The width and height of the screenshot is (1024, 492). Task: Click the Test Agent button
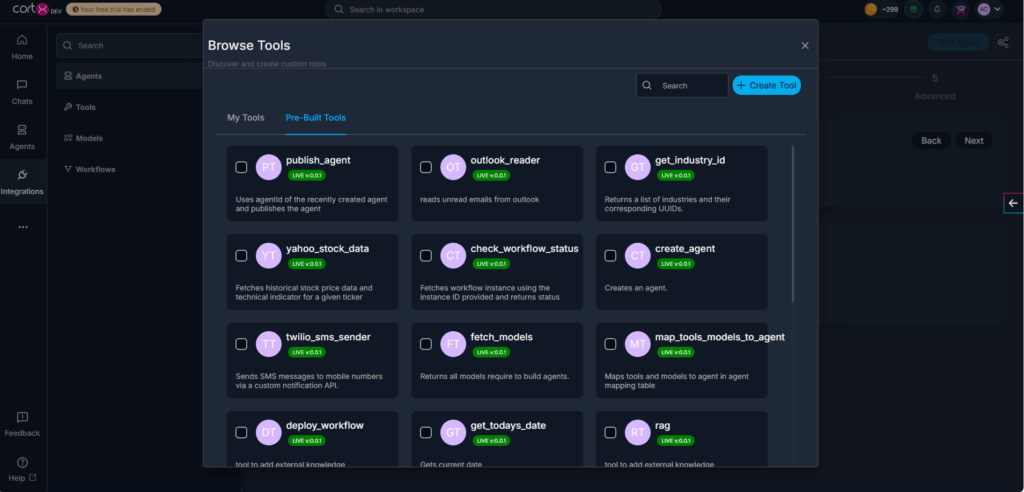click(x=958, y=42)
